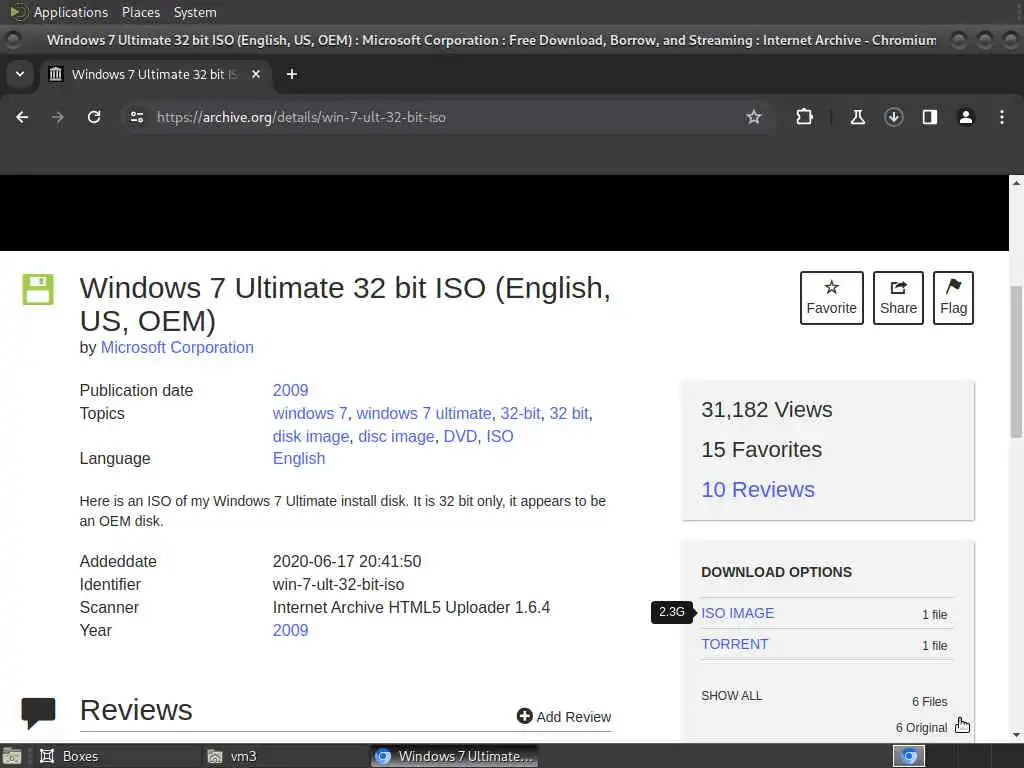Viewport: 1024px width, 768px height.
Task: Download the ISO IMAGE option
Action: 737,613
